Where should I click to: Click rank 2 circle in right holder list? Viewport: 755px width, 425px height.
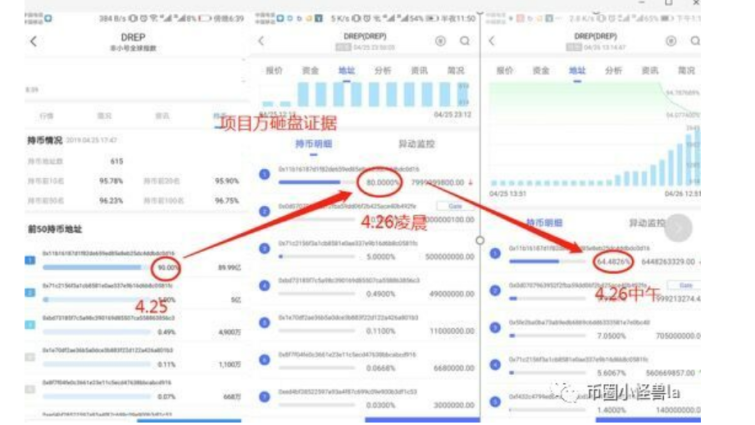(495, 290)
